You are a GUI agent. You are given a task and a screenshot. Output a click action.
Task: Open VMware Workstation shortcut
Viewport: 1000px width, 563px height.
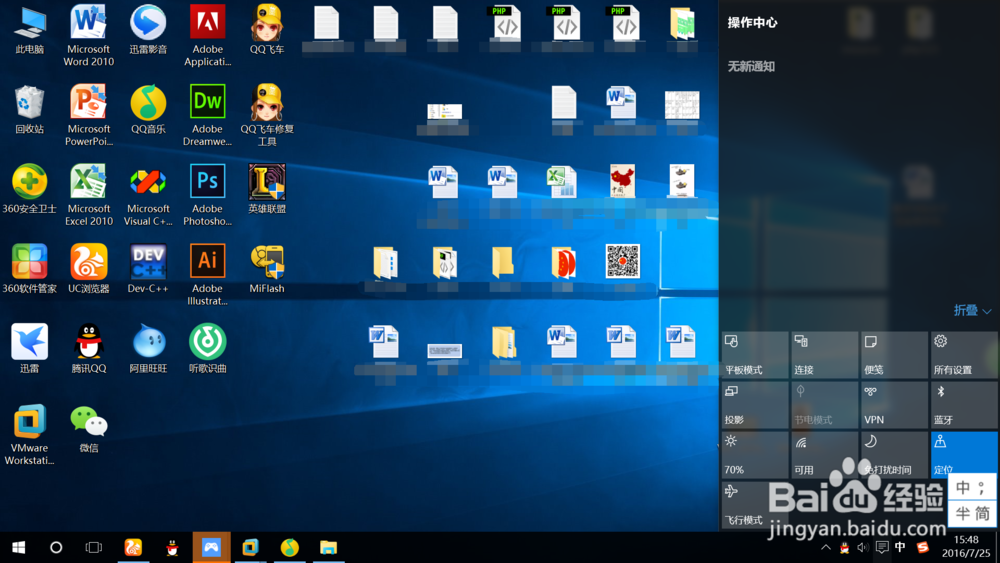click(x=29, y=435)
